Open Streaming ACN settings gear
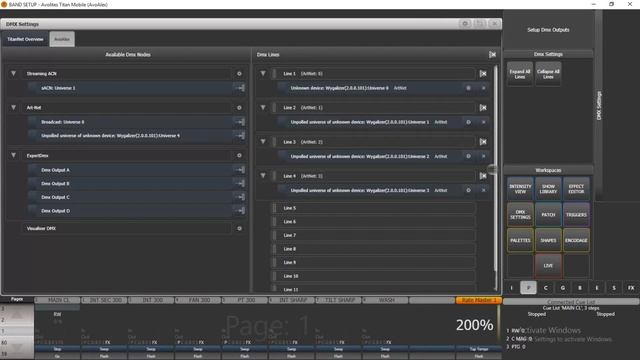 pyautogui.click(x=239, y=74)
